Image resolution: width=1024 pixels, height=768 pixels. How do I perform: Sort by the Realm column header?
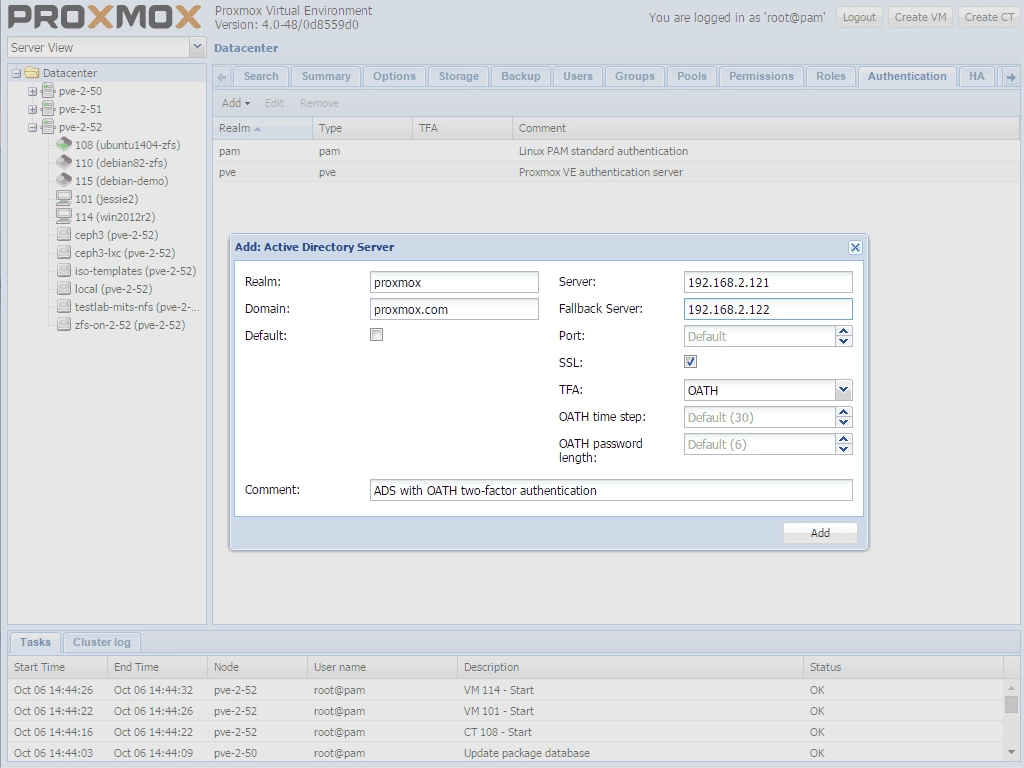click(x=263, y=128)
